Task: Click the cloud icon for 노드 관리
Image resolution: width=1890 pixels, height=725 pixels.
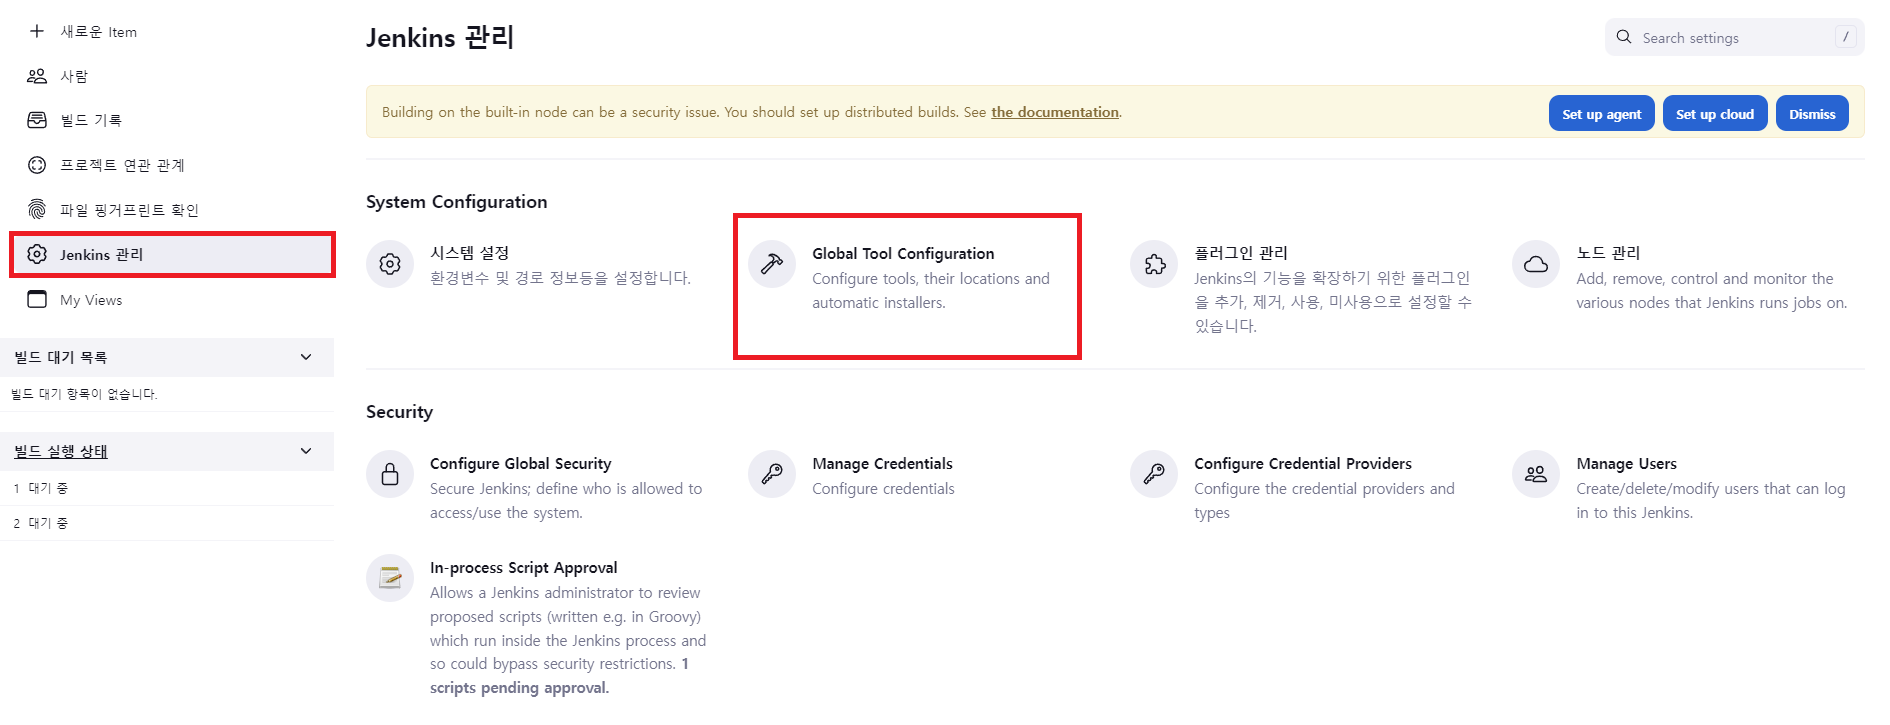Action: [x=1536, y=264]
